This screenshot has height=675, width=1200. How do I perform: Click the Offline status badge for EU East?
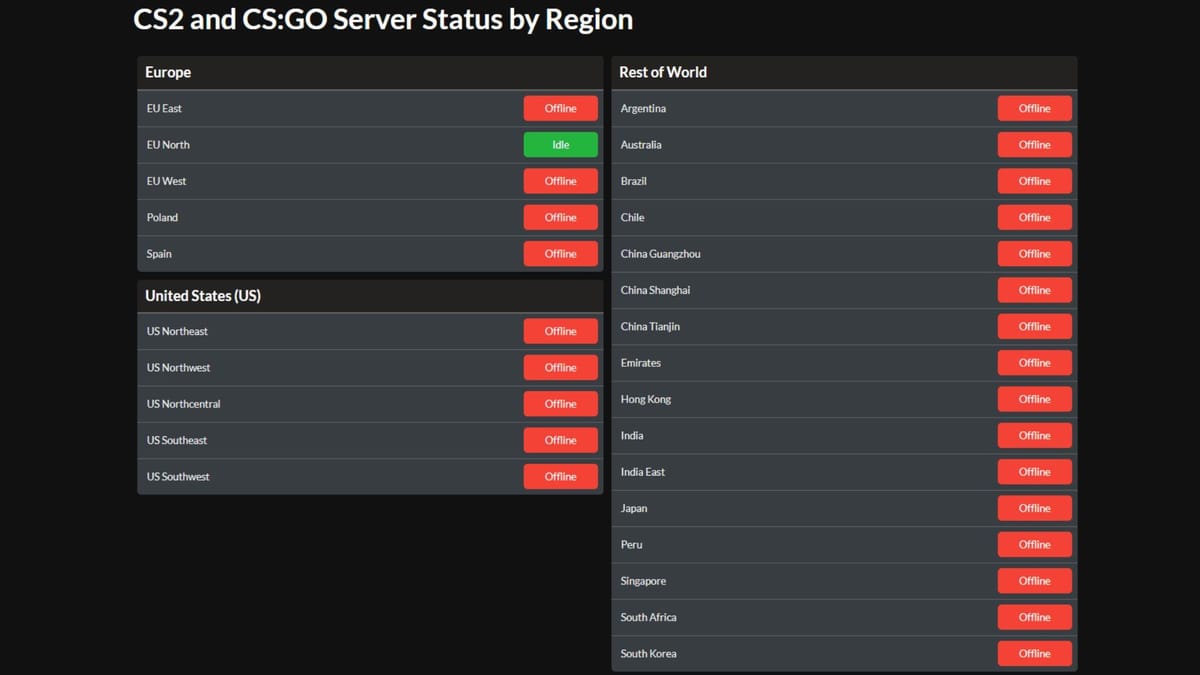(x=561, y=108)
